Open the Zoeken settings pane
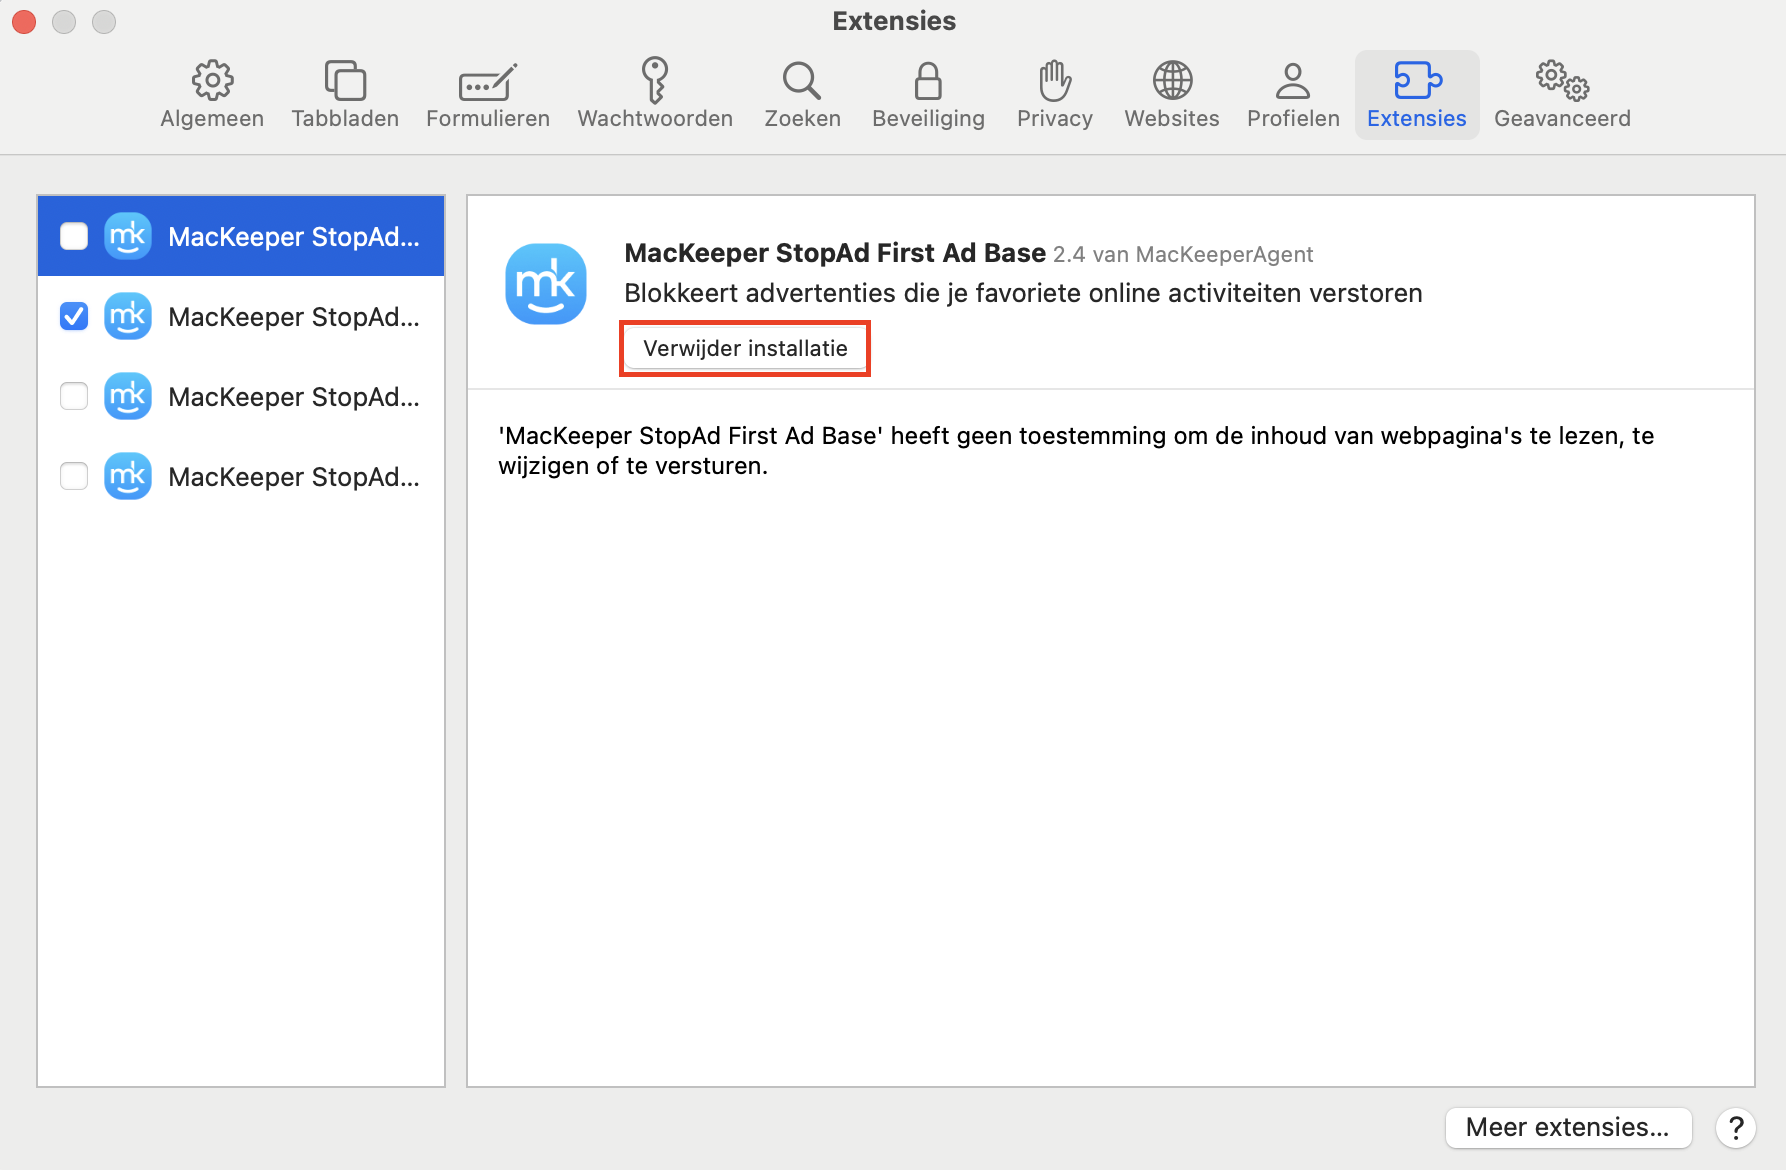 click(801, 94)
